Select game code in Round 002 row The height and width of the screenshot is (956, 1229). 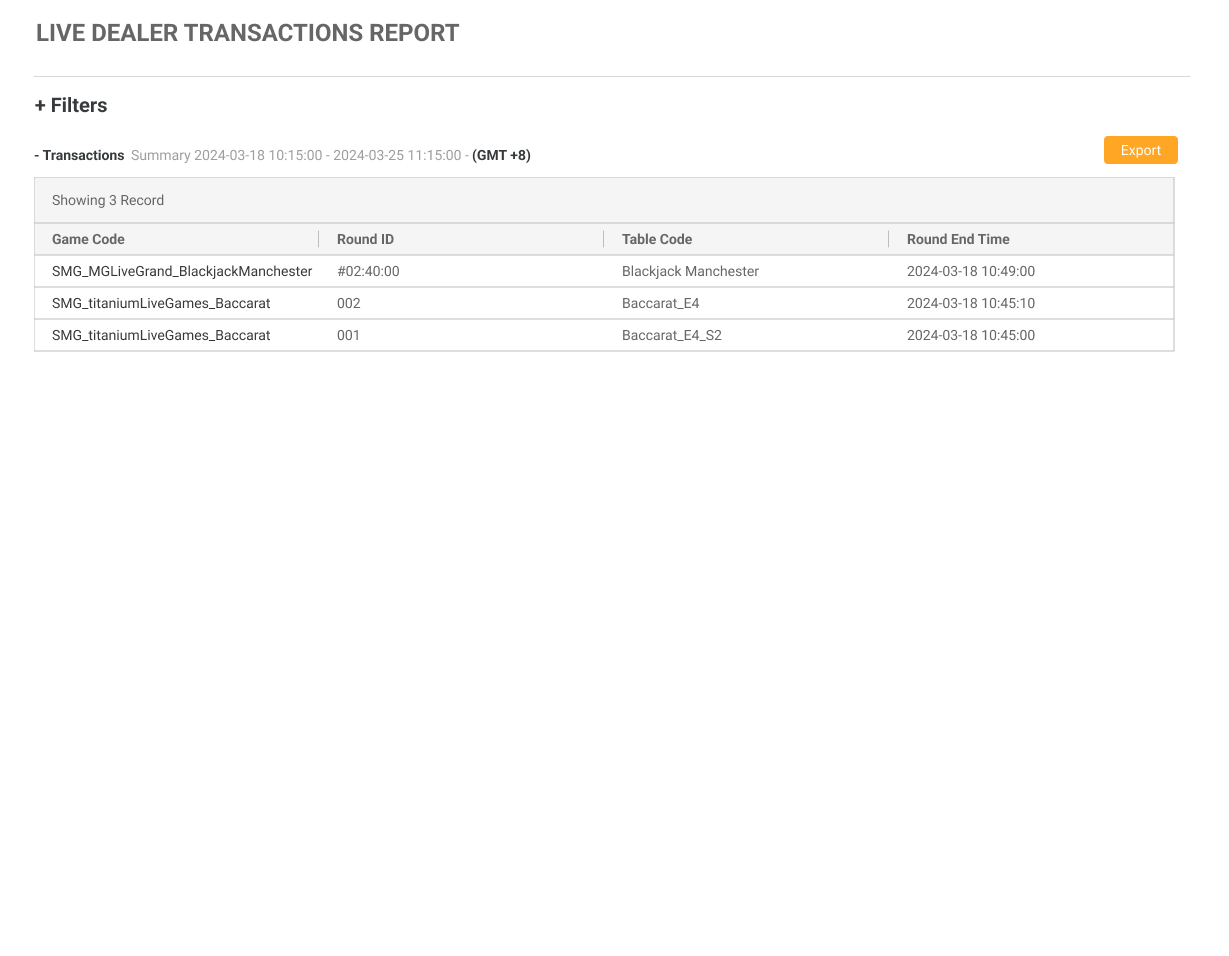161,303
